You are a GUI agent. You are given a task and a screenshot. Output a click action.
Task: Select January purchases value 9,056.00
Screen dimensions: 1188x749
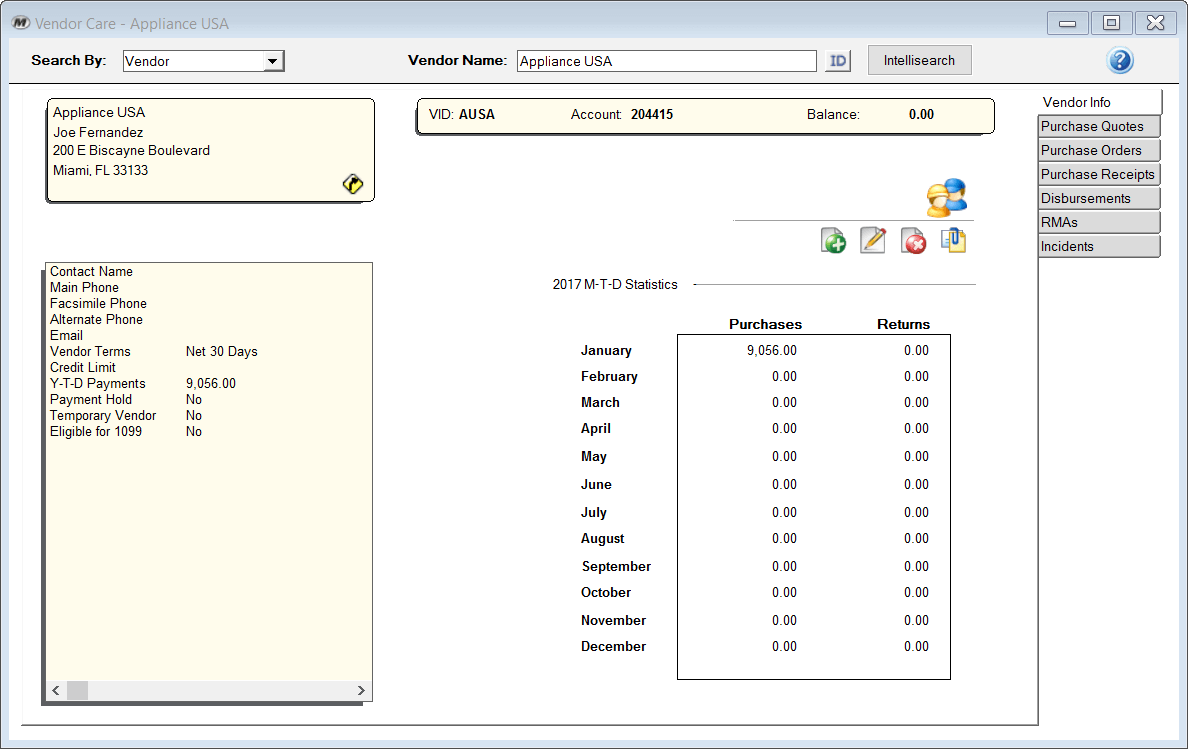click(x=771, y=351)
